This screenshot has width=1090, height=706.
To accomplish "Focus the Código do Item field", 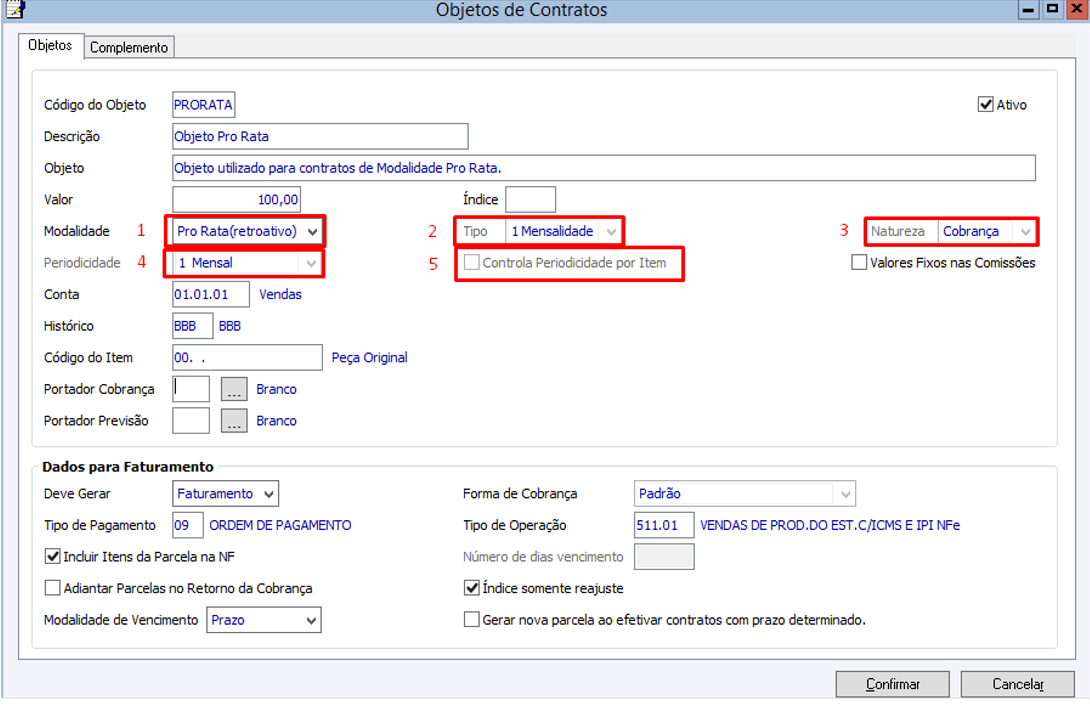I will pyautogui.click(x=247, y=358).
